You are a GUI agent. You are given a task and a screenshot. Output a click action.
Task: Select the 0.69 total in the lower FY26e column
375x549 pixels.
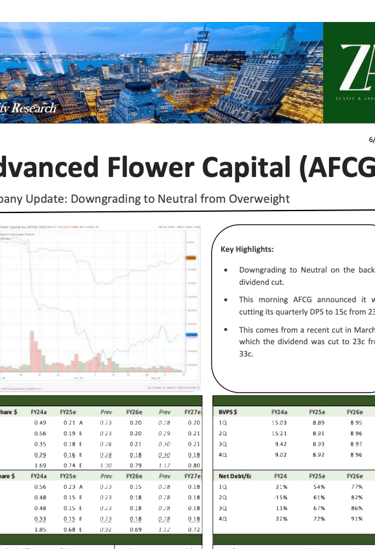pyautogui.click(x=136, y=530)
